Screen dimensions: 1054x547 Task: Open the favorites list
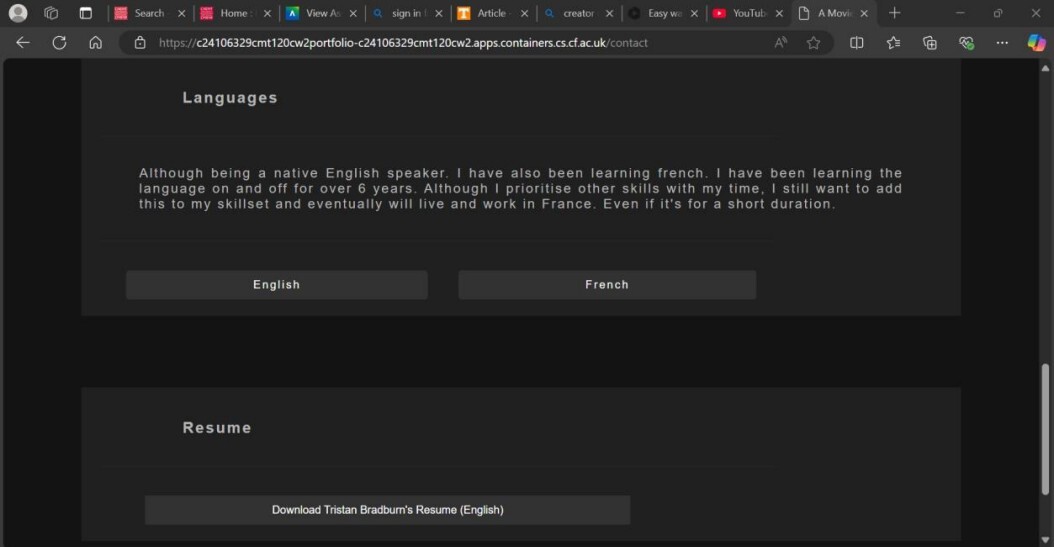(x=893, y=42)
